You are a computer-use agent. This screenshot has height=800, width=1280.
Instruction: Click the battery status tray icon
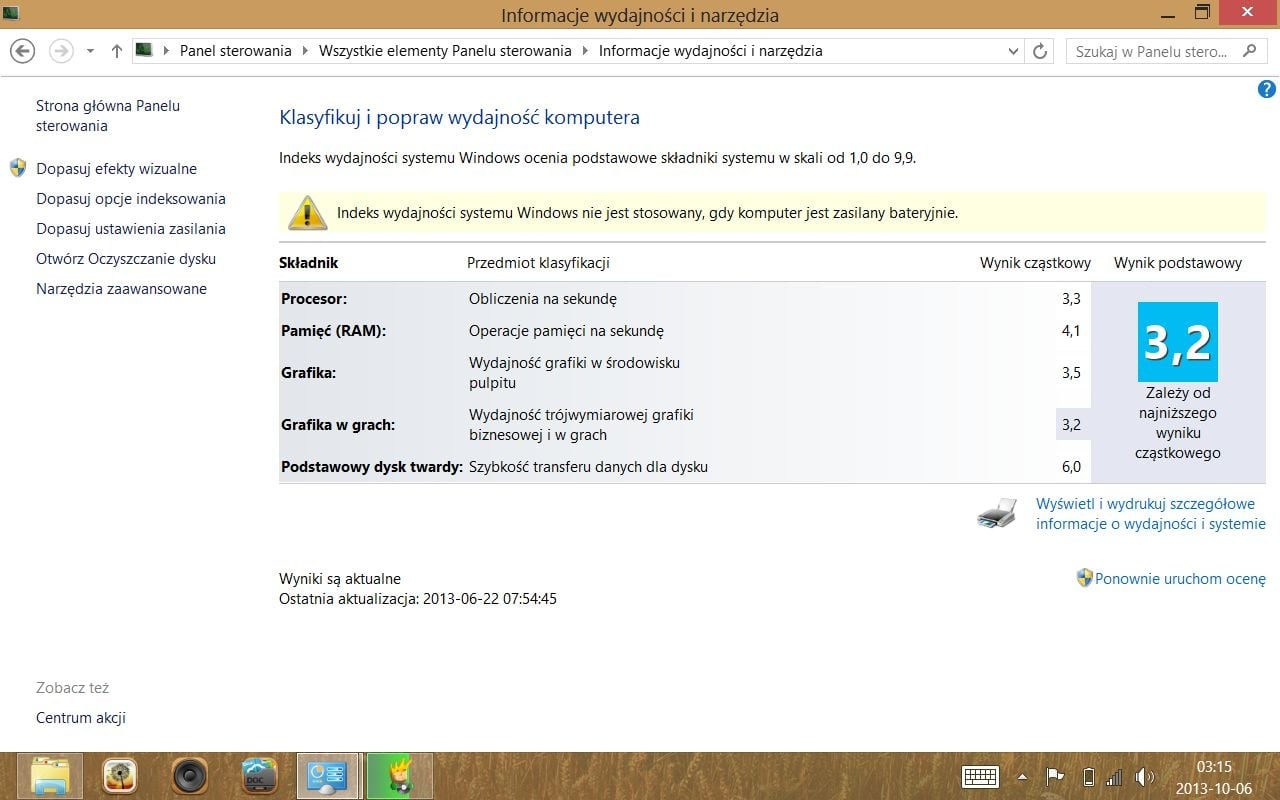pyautogui.click(x=1088, y=777)
